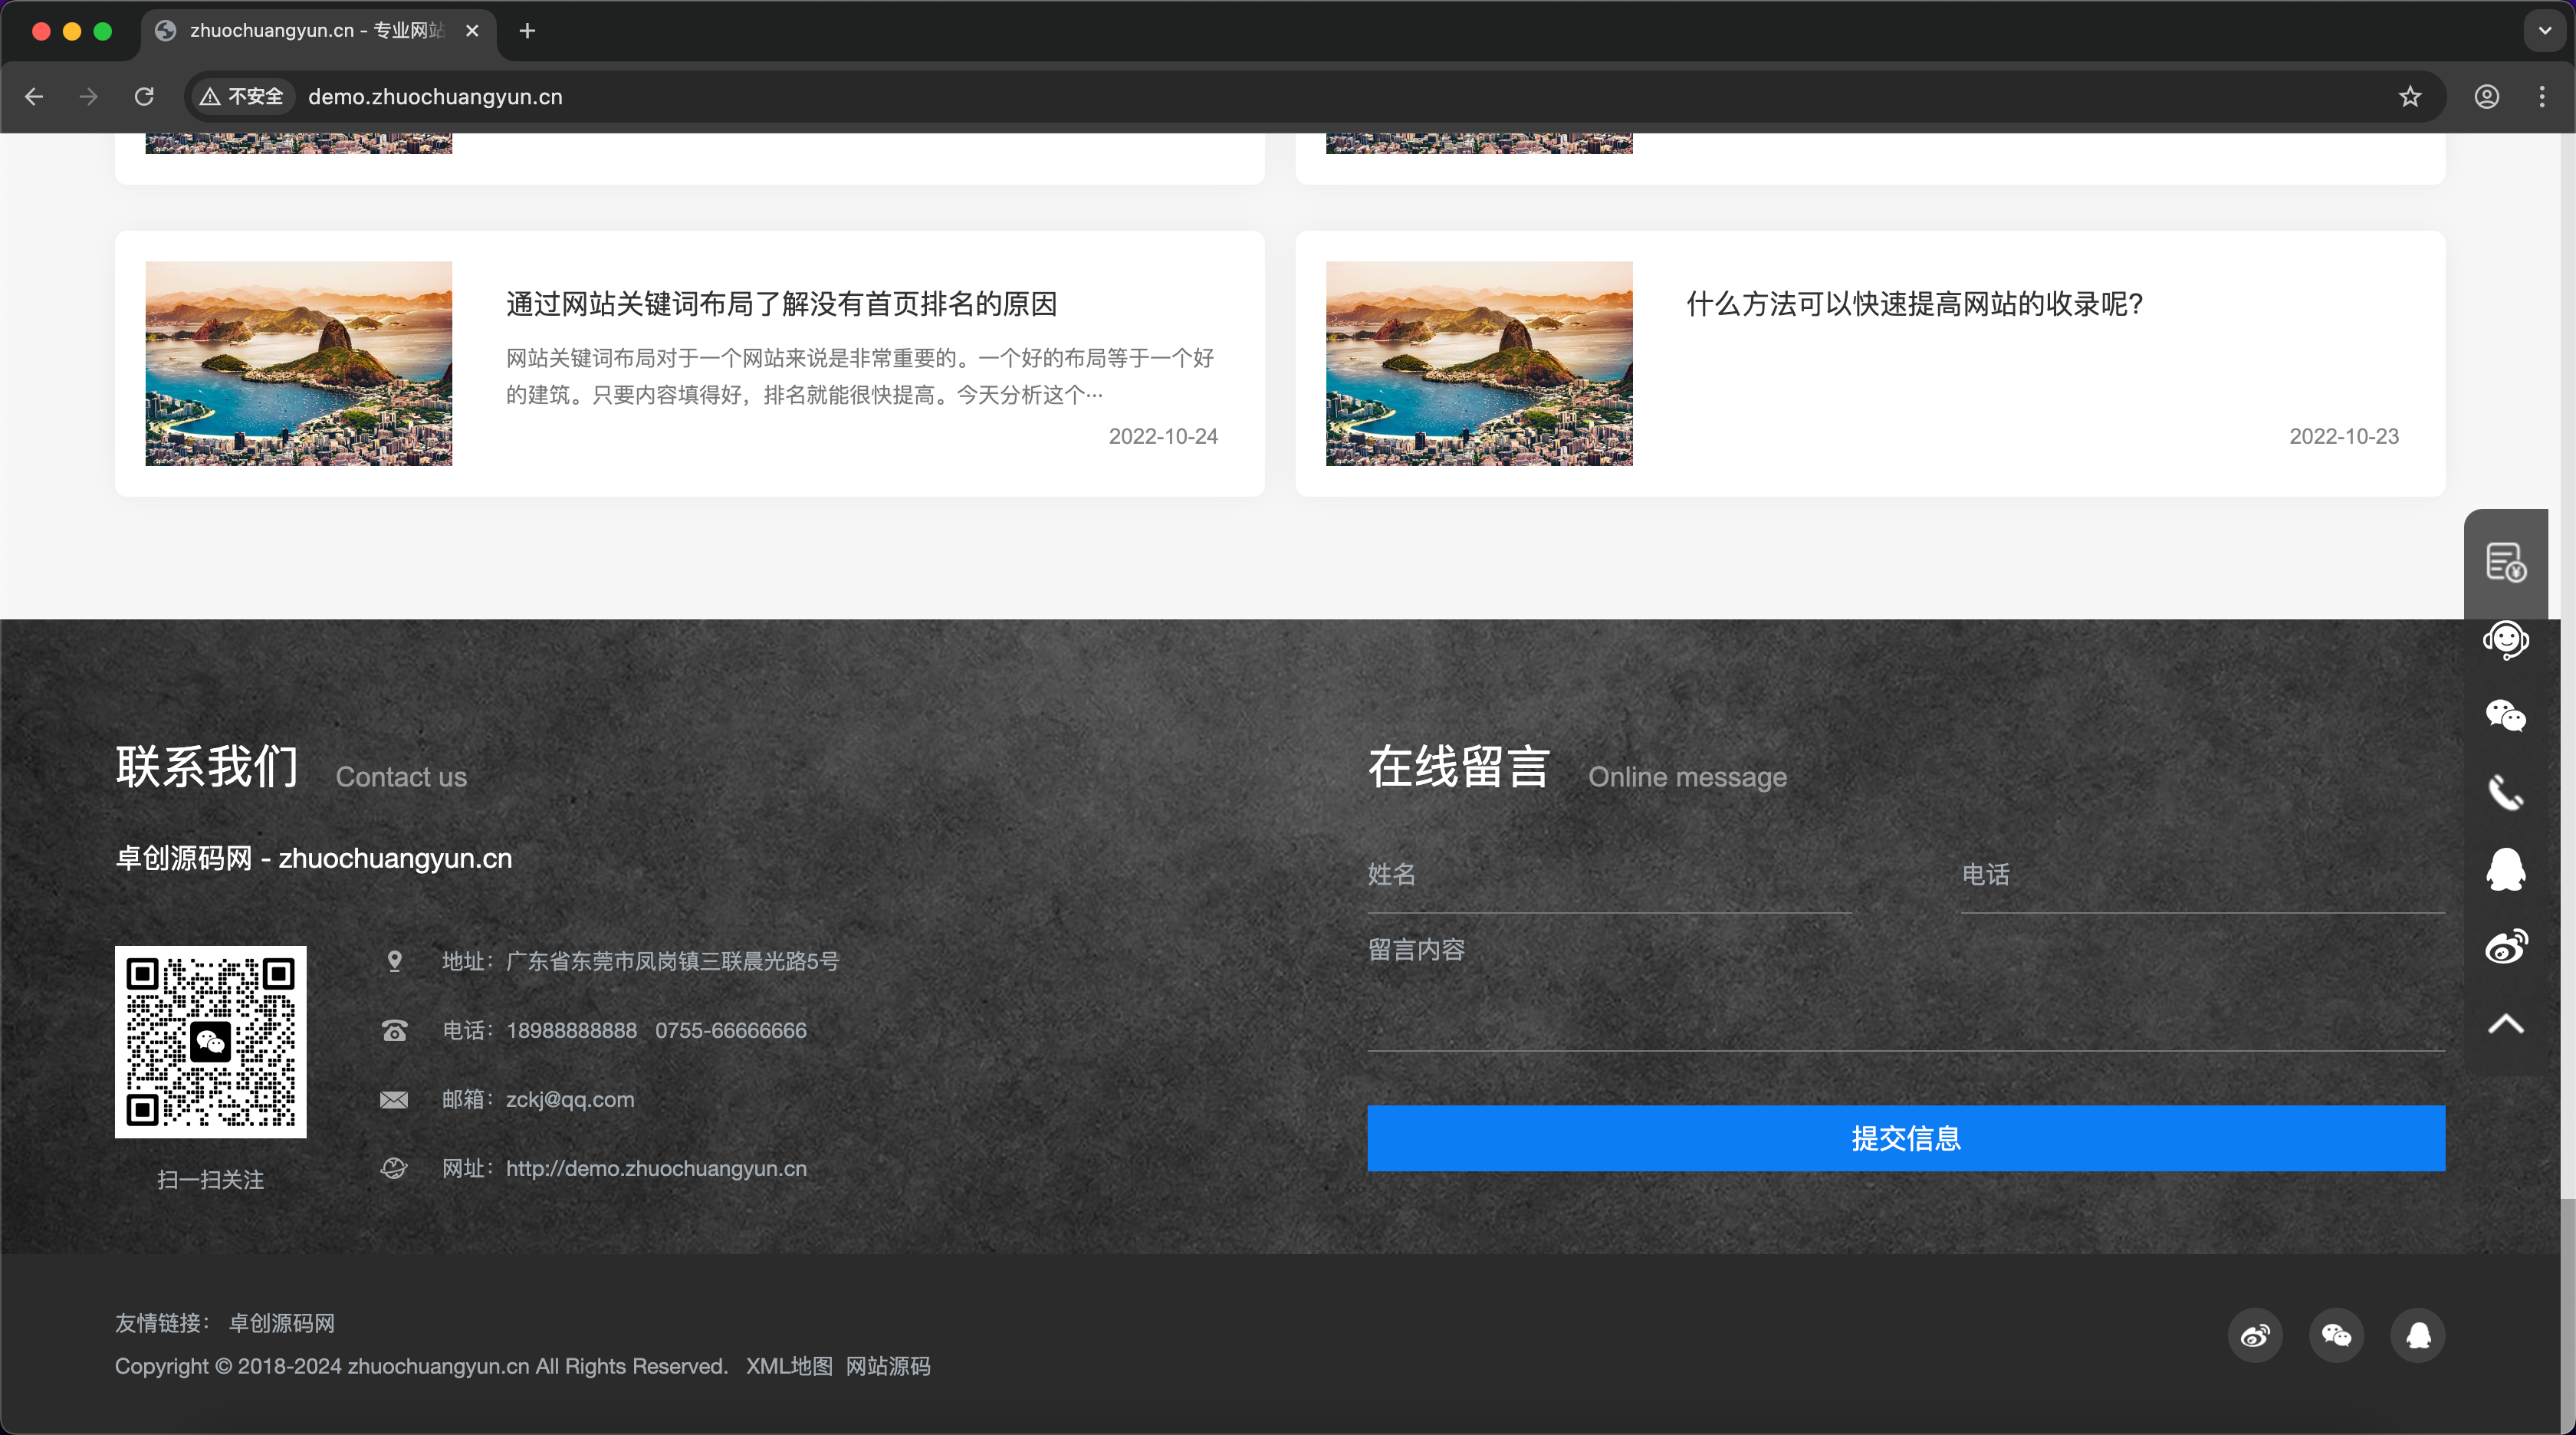The height and width of the screenshot is (1435, 2576).
Task: Go back to the previous page
Action: [34, 96]
